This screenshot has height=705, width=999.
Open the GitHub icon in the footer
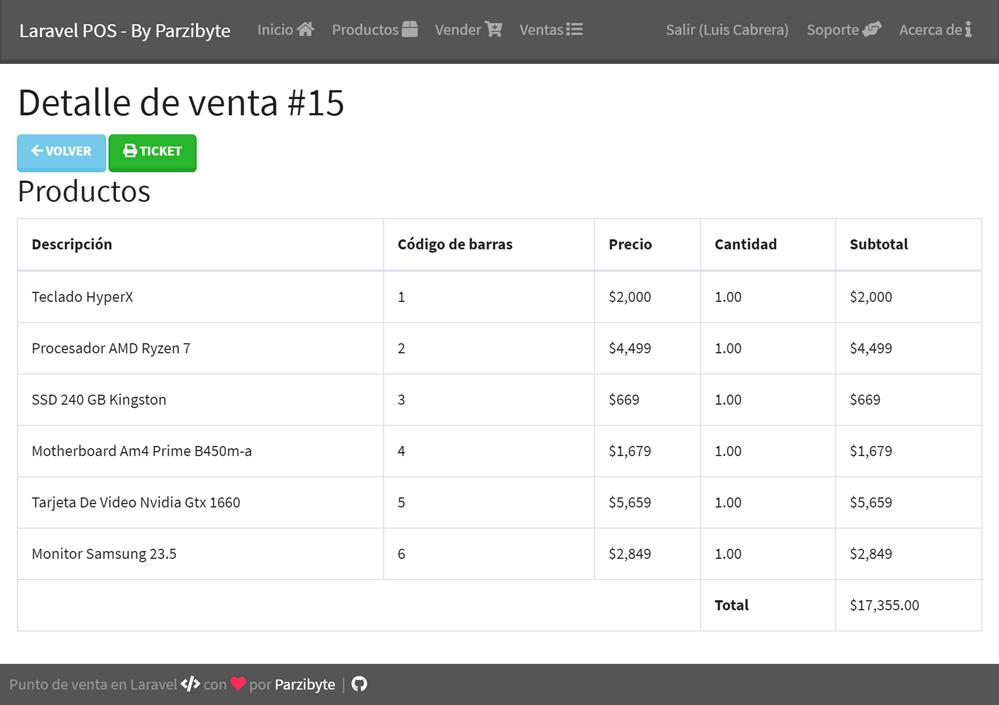click(x=359, y=684)
